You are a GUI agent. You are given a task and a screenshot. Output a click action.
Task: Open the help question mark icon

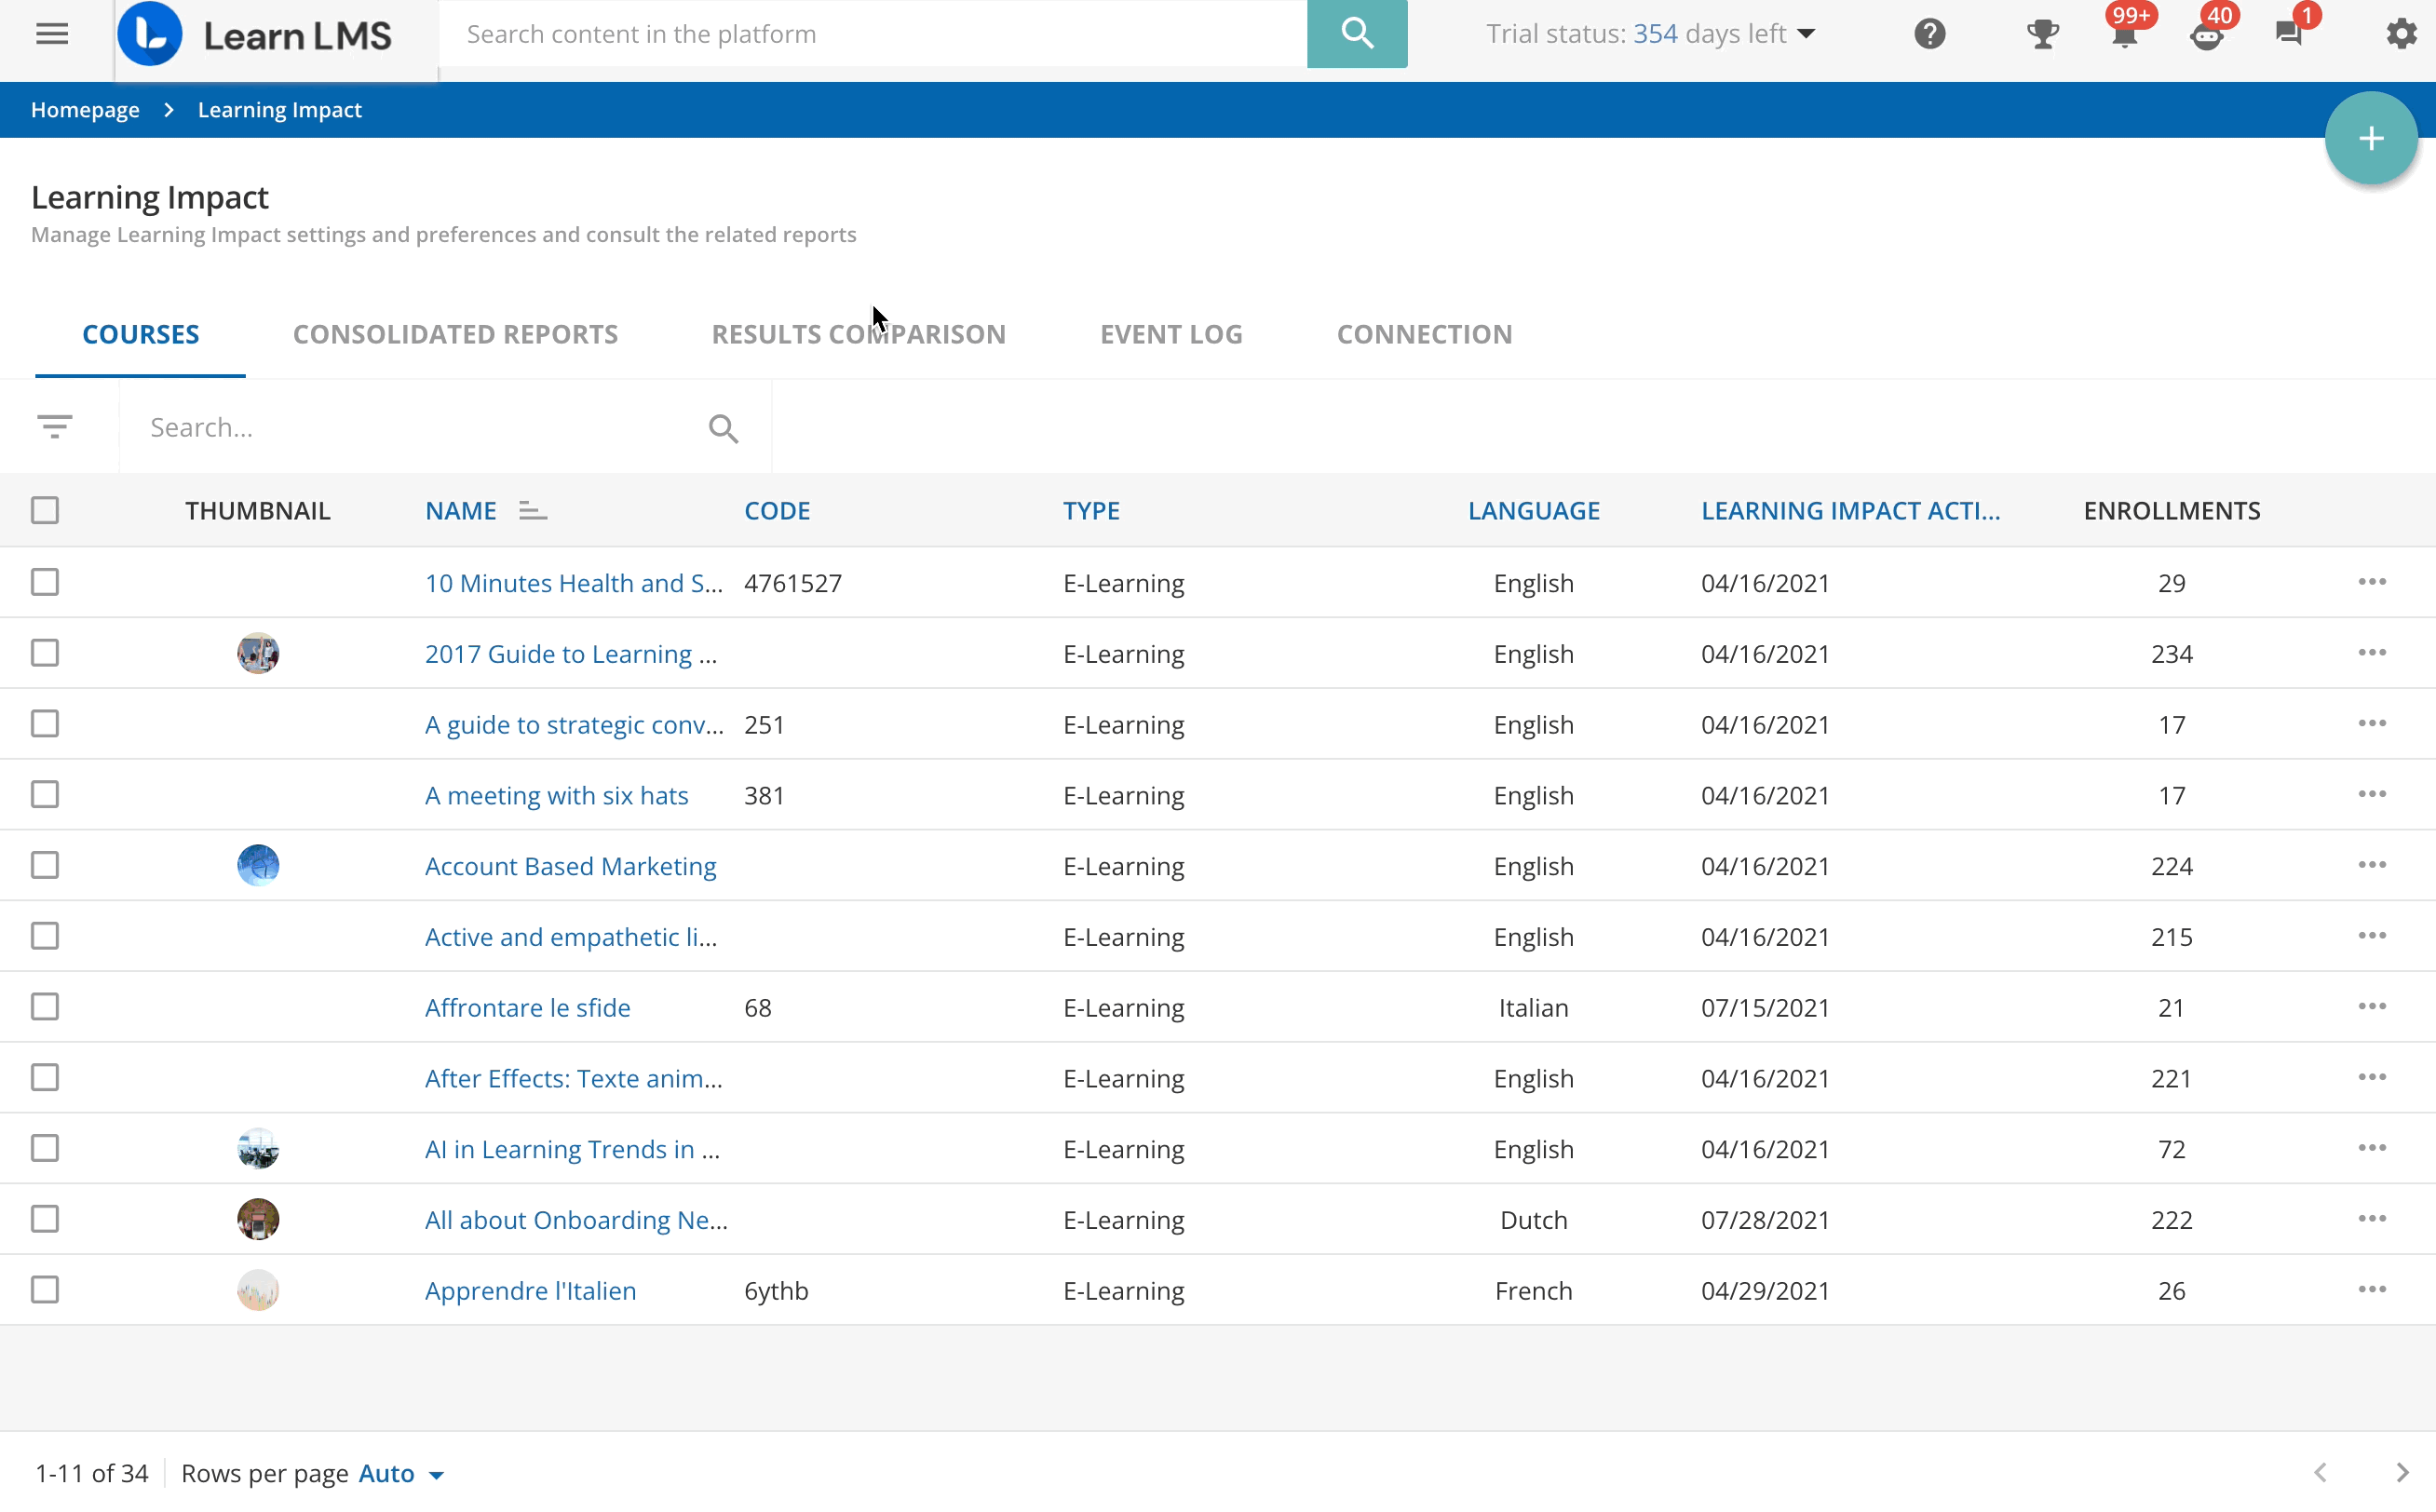(x=1929, y=34)
